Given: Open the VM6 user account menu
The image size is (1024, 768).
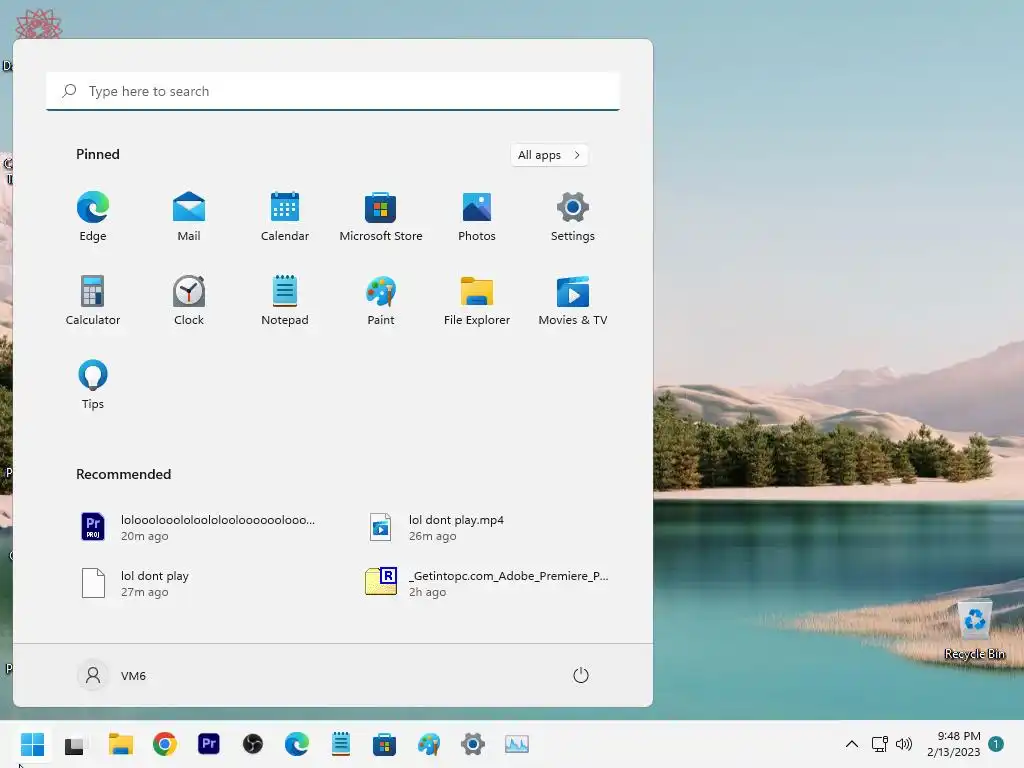Looking at the screenshot, I should [x=112, y=675].
